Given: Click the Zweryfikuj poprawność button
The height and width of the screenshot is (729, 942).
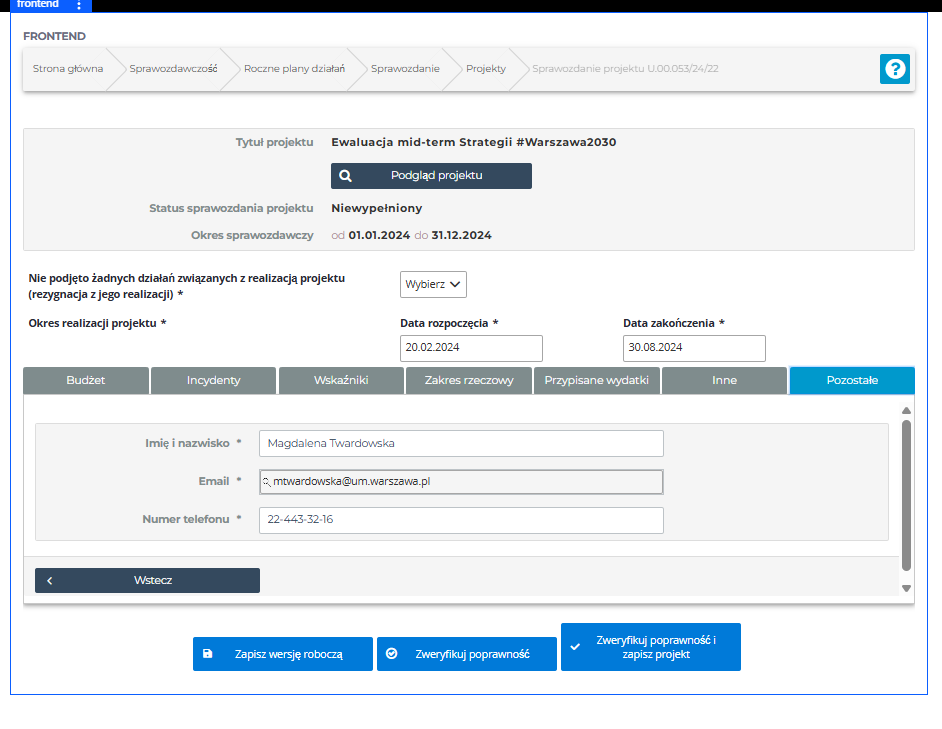Looking at the screenshot, I should click(467, 654).
